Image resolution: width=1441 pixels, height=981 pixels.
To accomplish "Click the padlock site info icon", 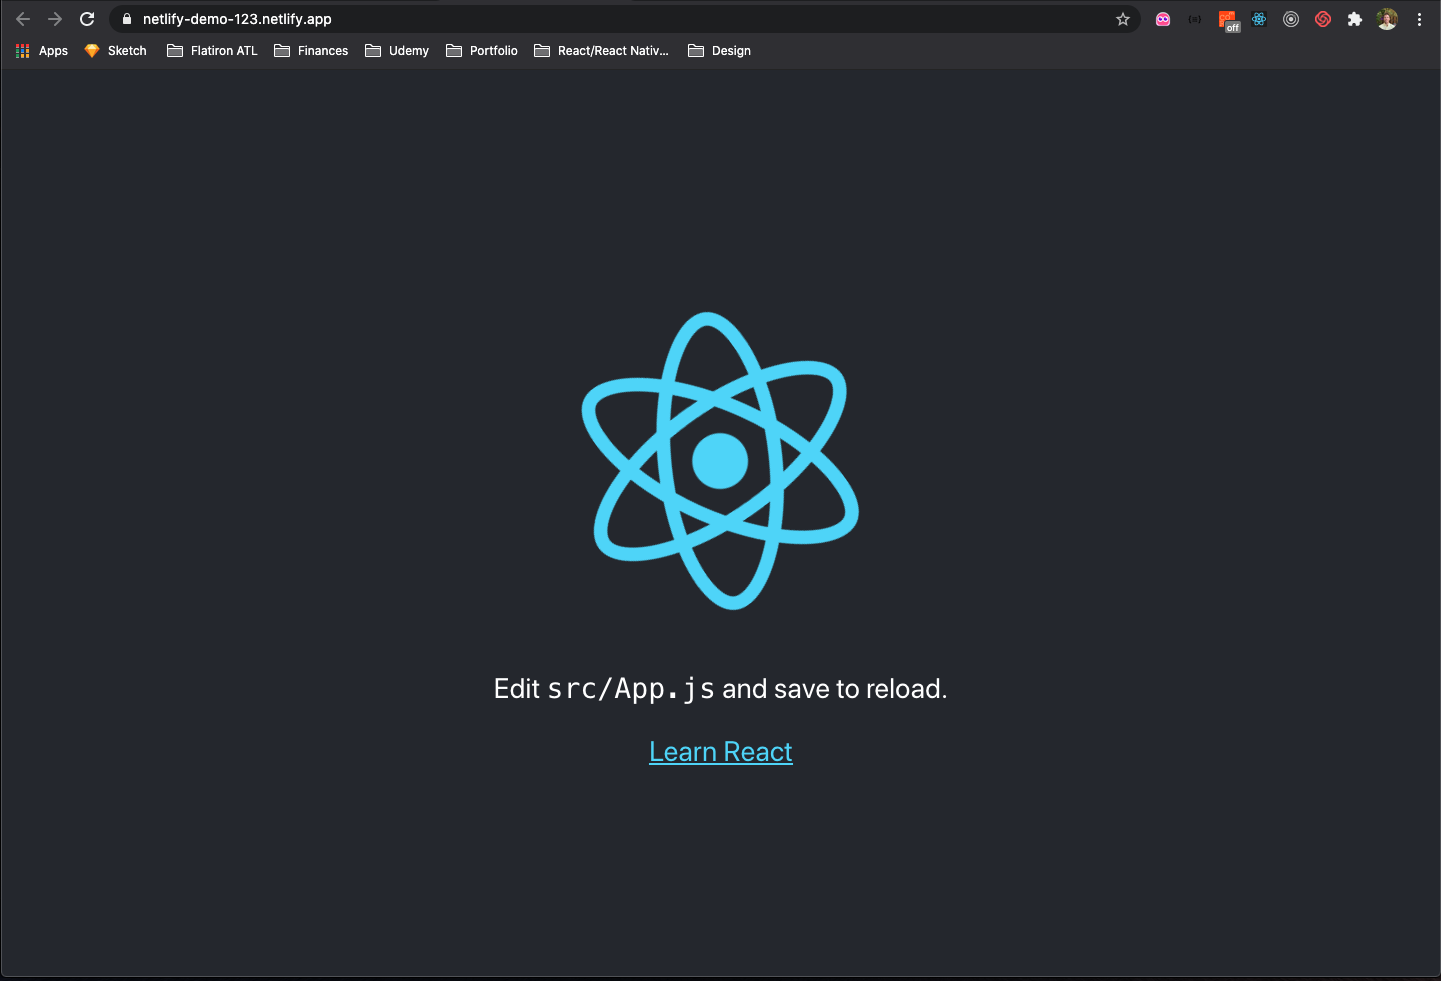I will (x=127, y=19).
